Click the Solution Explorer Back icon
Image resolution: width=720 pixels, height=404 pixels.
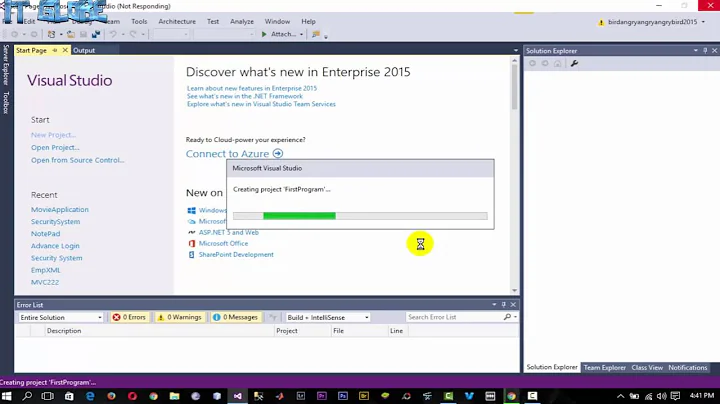coord(532,63)
